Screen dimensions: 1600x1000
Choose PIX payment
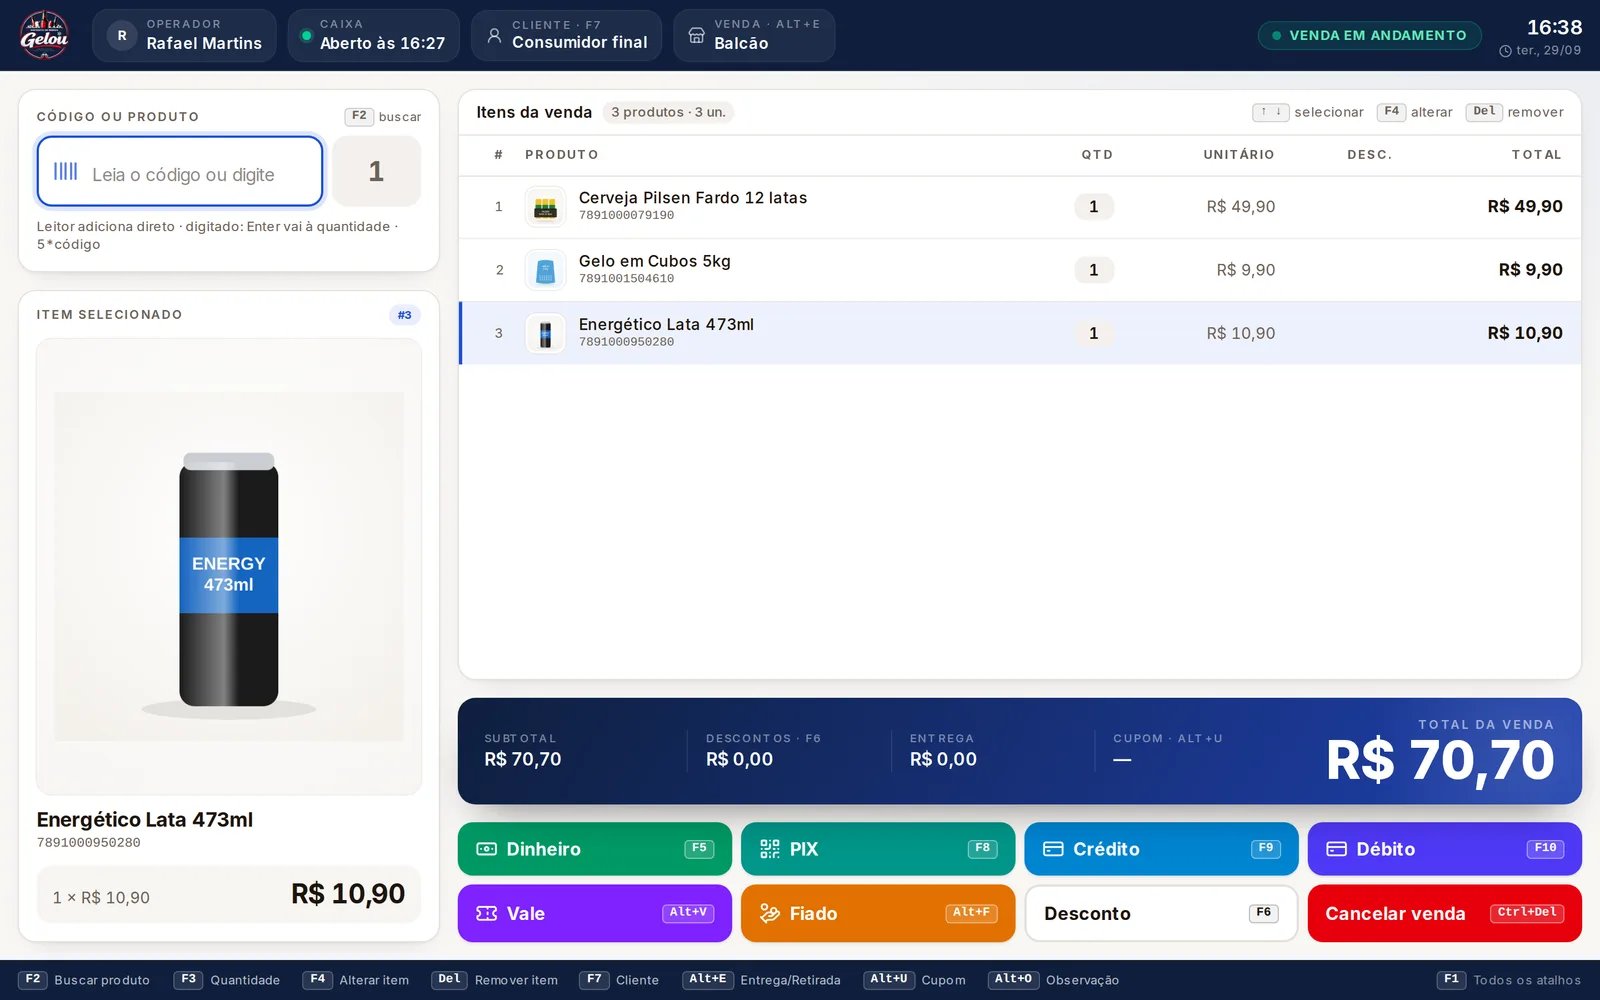(x=878, y=849)
